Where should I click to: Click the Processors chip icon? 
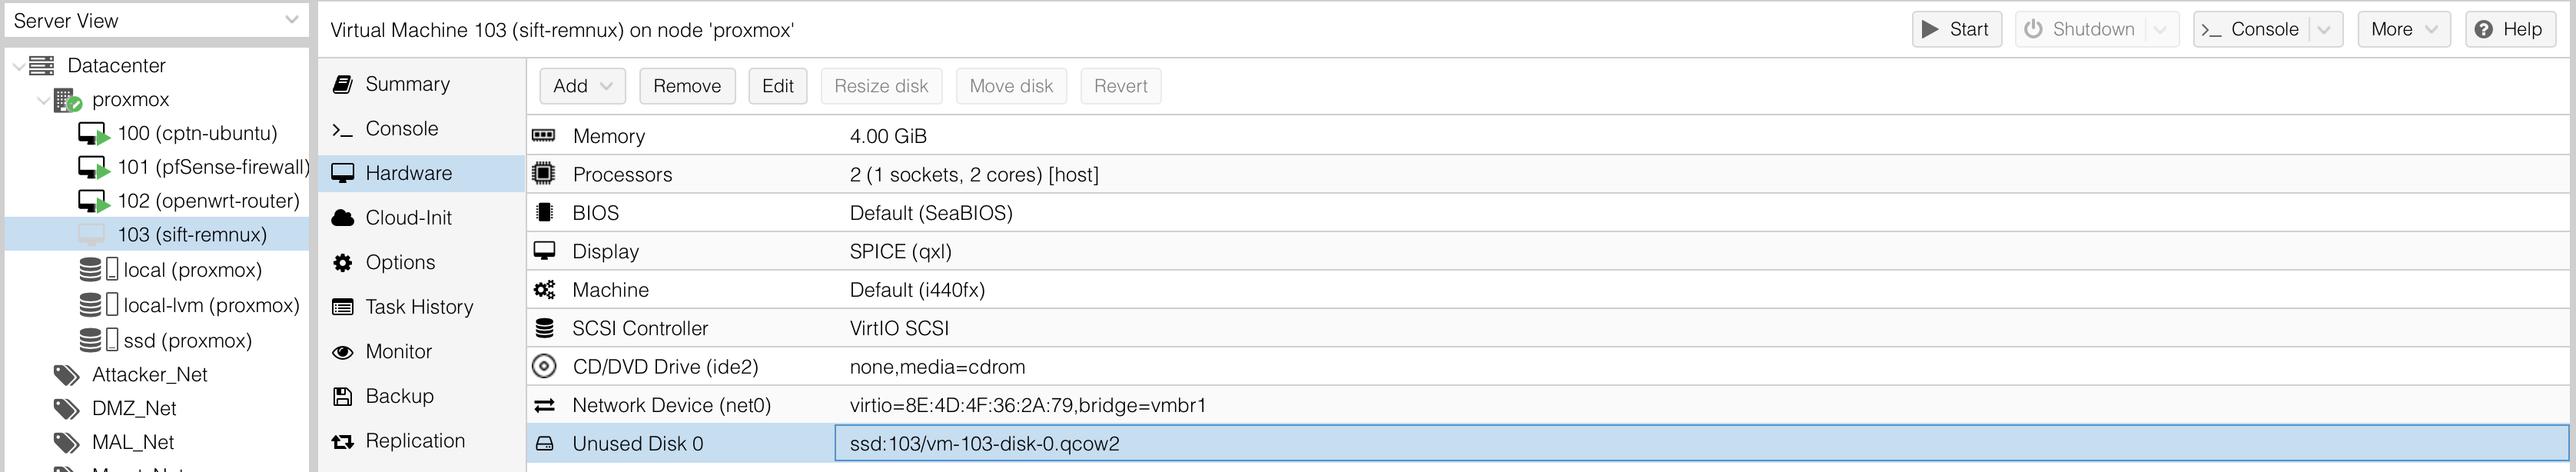click(544, 174)
